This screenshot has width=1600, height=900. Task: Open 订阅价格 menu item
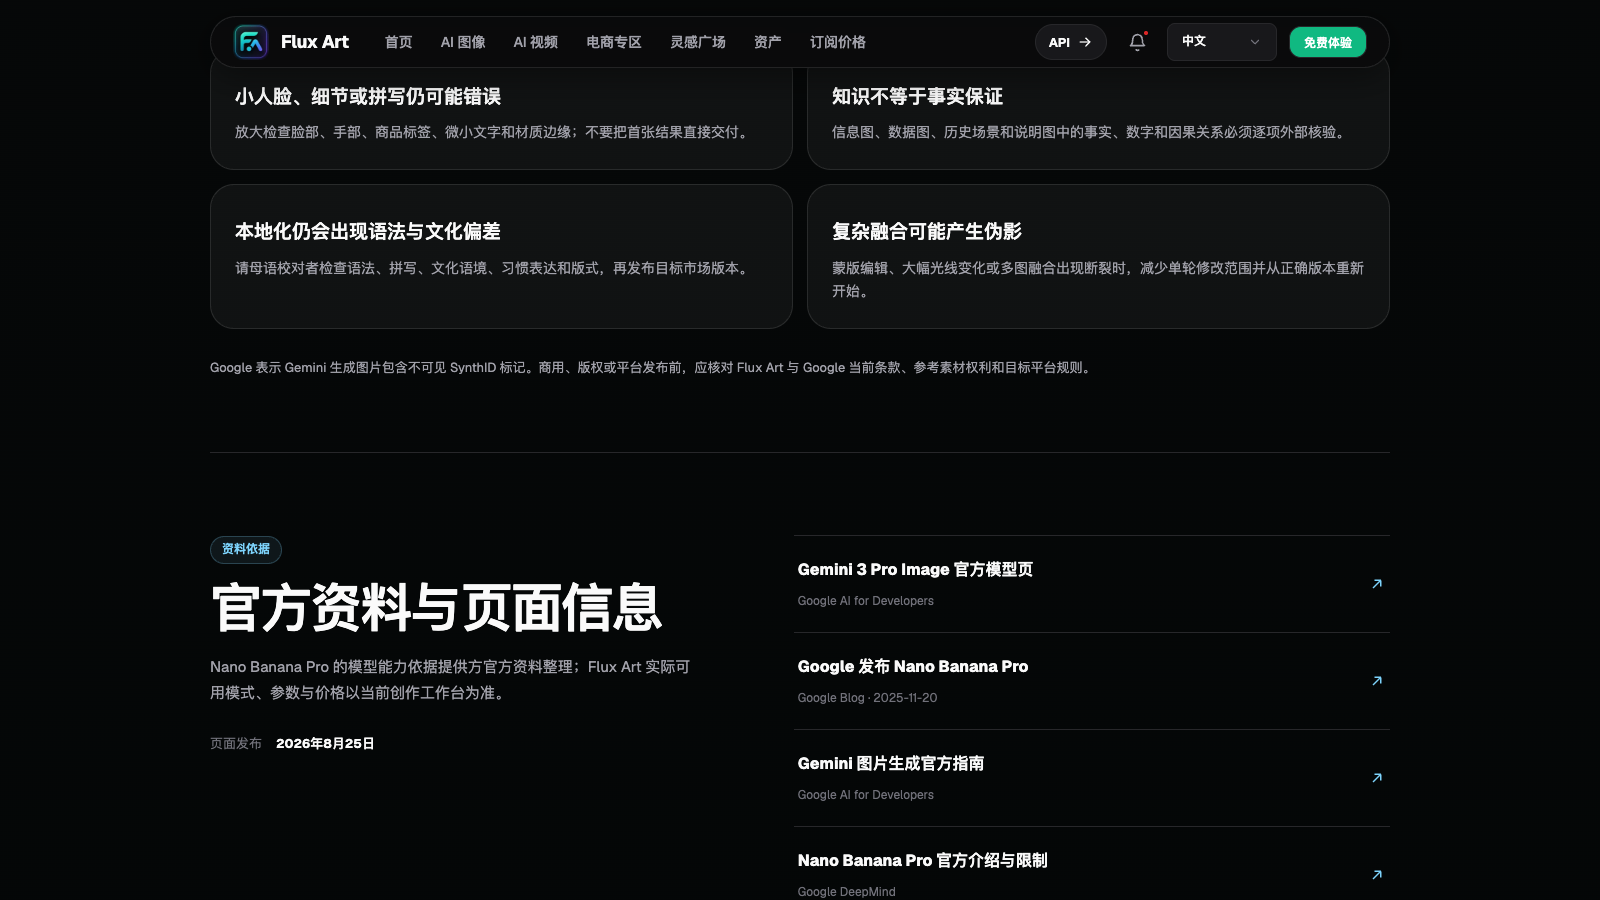click(838, 42)
